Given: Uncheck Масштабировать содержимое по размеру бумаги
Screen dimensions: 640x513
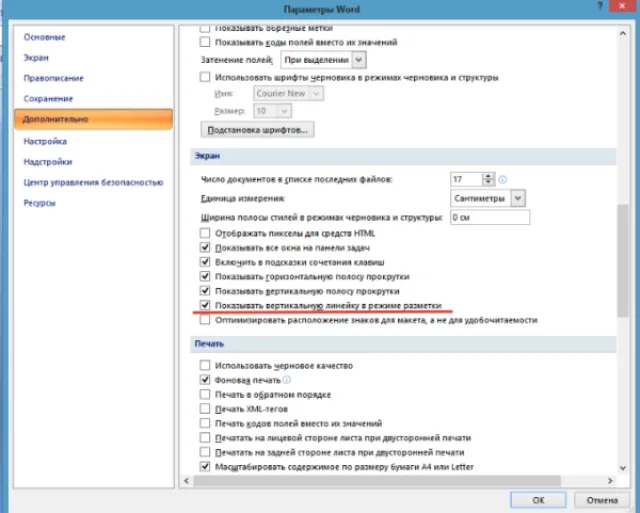Looking at the screenshot, I should point(205,466).
